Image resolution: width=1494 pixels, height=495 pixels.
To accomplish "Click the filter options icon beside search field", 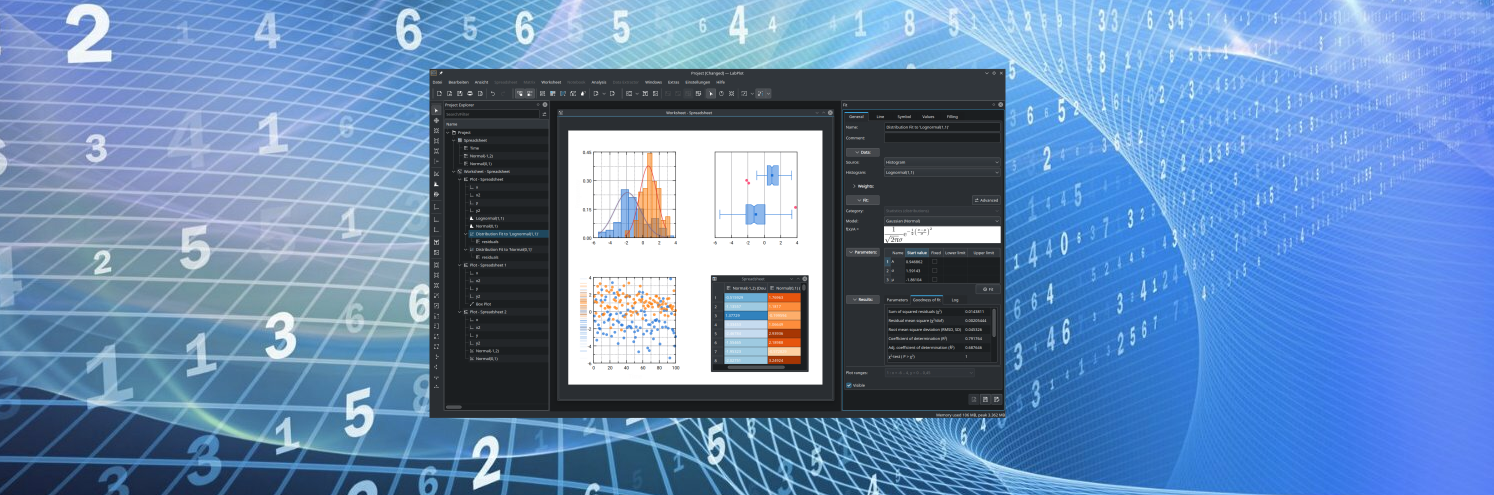I will 543,114.
